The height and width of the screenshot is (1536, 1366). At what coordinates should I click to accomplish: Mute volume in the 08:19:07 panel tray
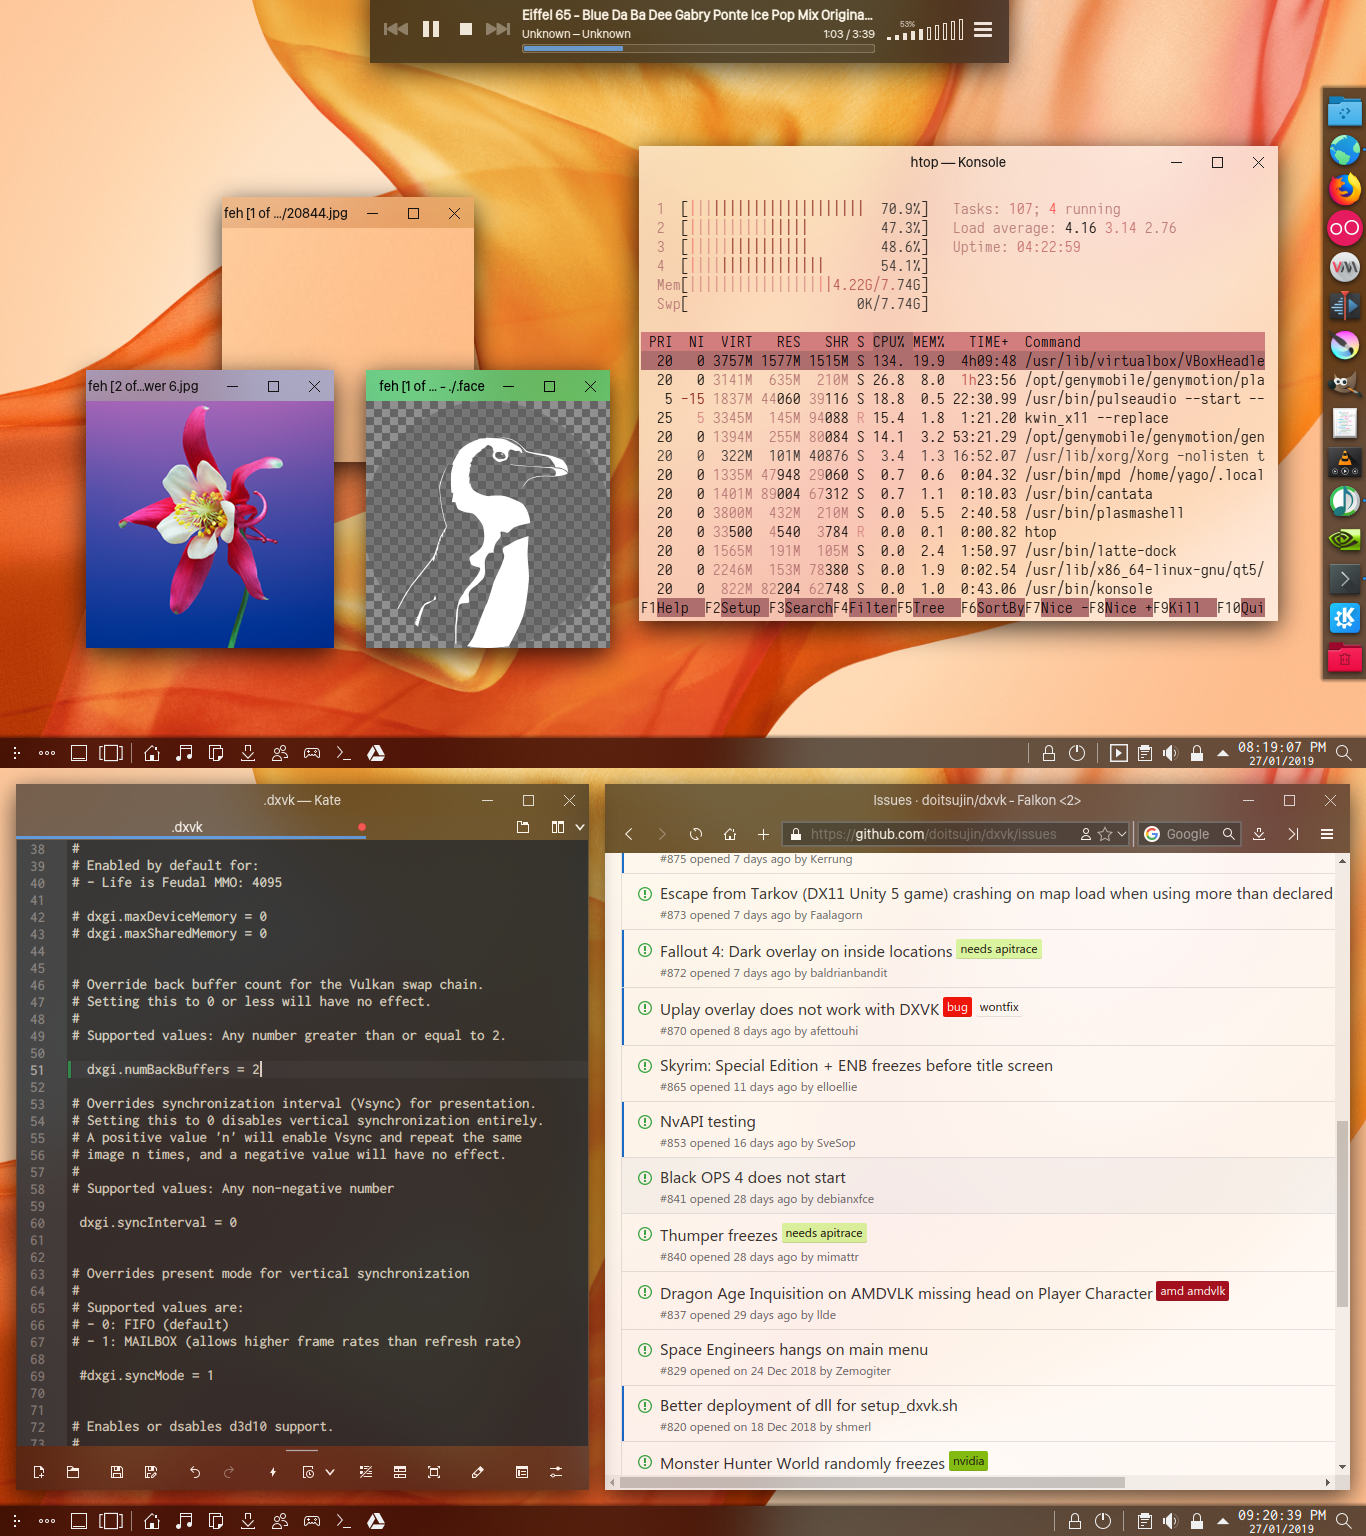(1170, 753)
